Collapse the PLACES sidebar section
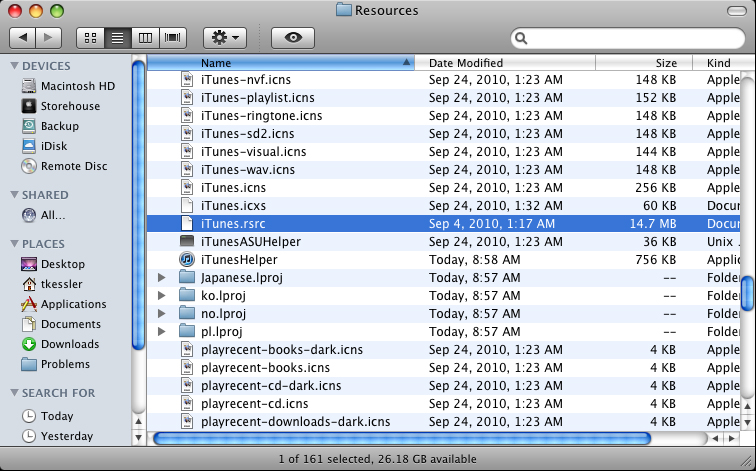The image size is (756, 471). (x=14, y=244)
